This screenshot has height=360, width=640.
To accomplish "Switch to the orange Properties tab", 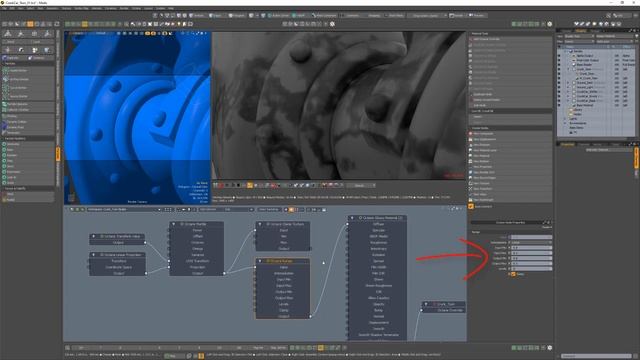I will 567,144.
